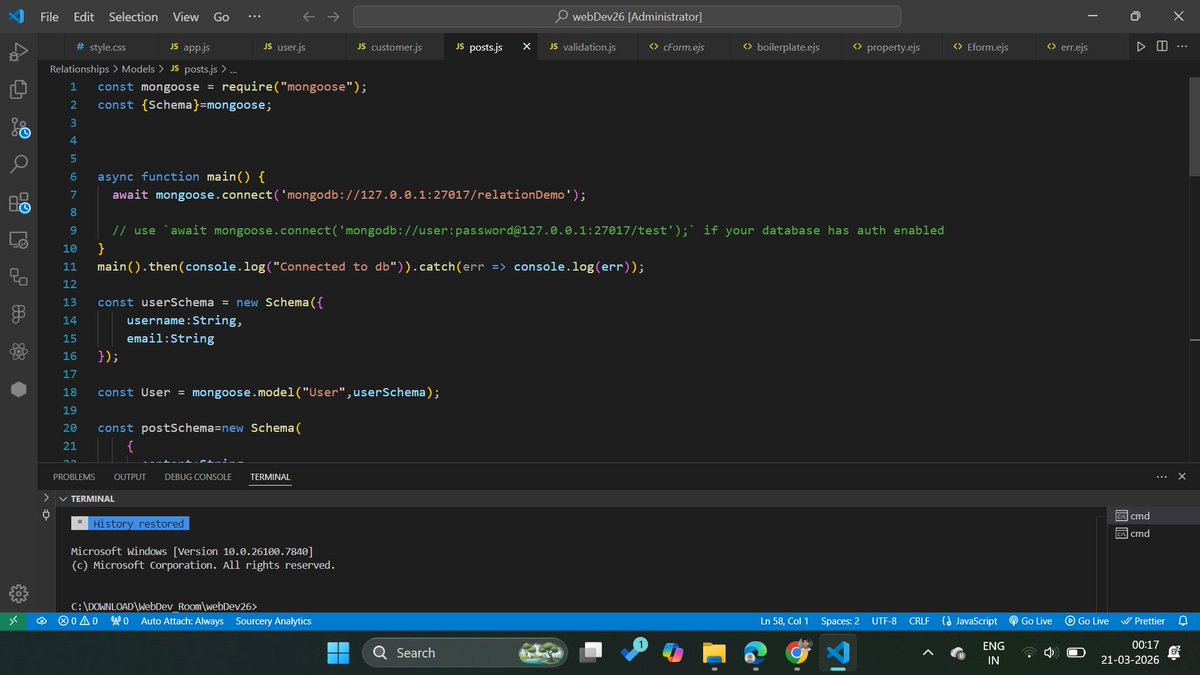Open the Go menu

[x=221, y=17]
